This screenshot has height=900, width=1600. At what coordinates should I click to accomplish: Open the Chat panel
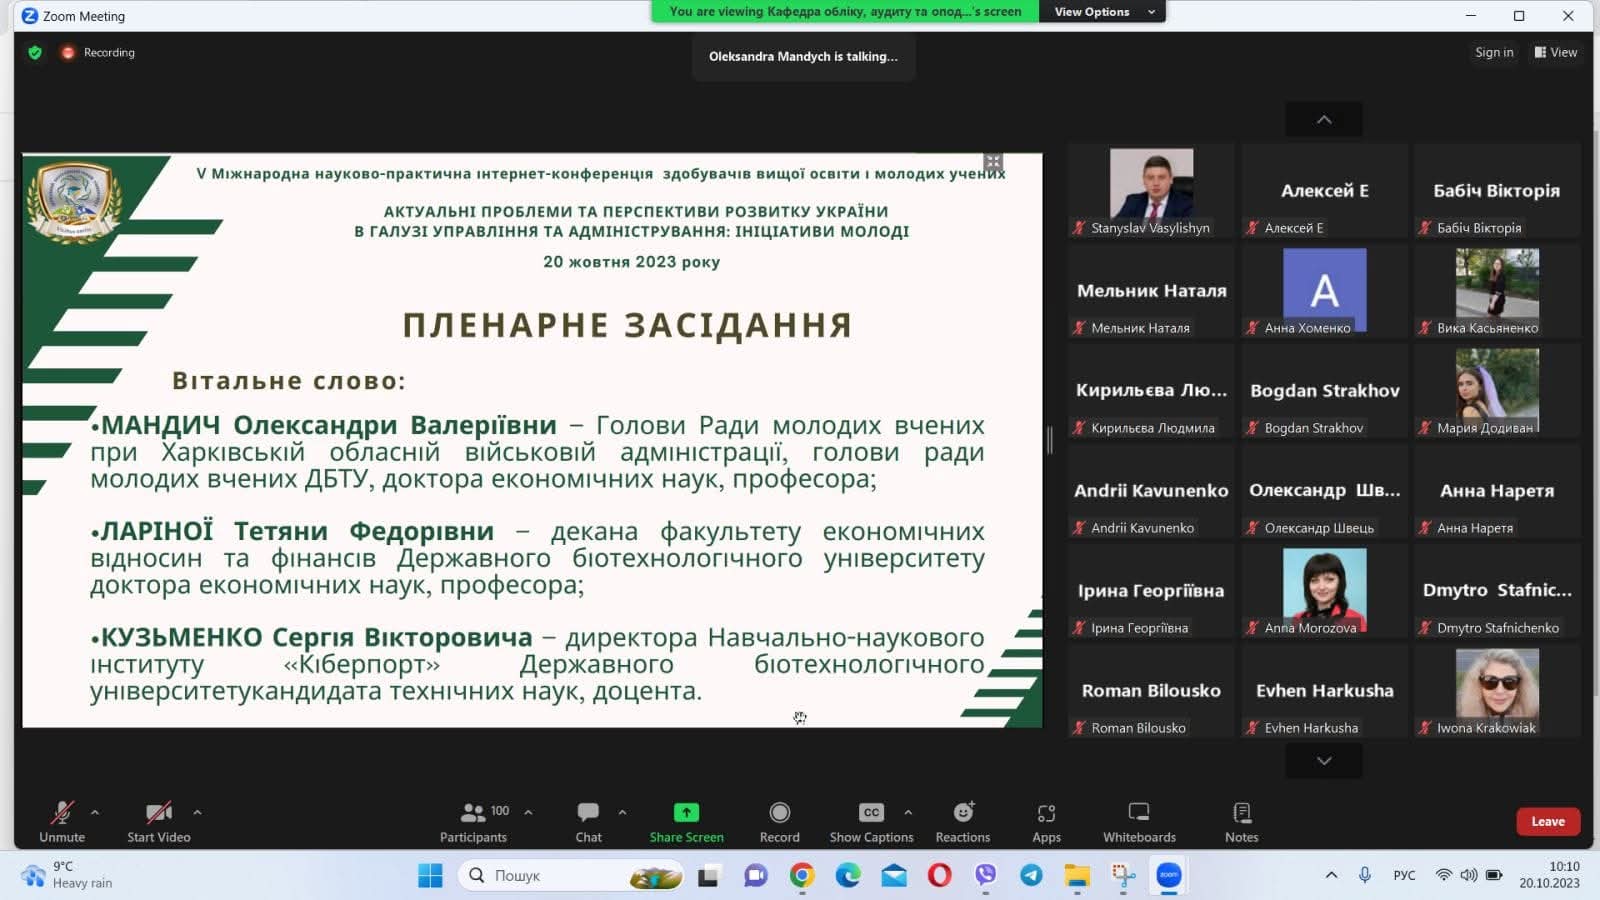click(x=588, y=821)
